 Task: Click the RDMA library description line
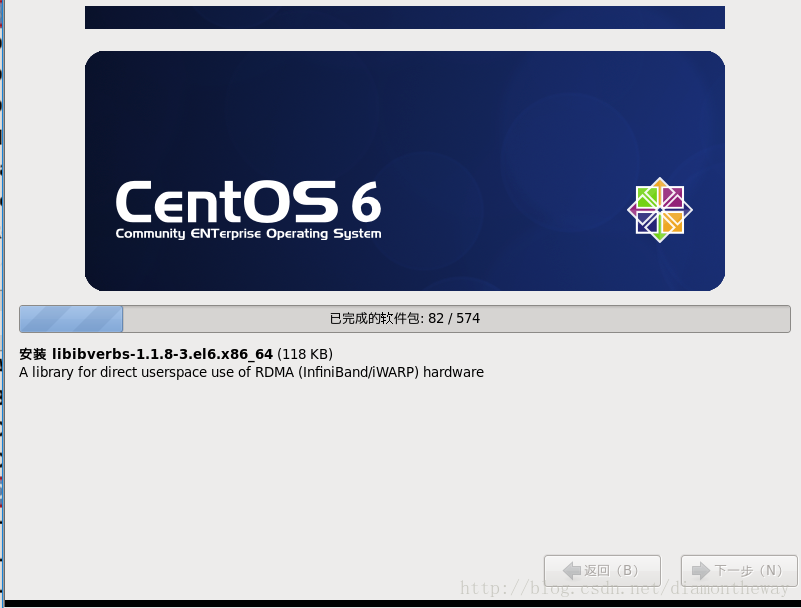click(x=251, y=372)
